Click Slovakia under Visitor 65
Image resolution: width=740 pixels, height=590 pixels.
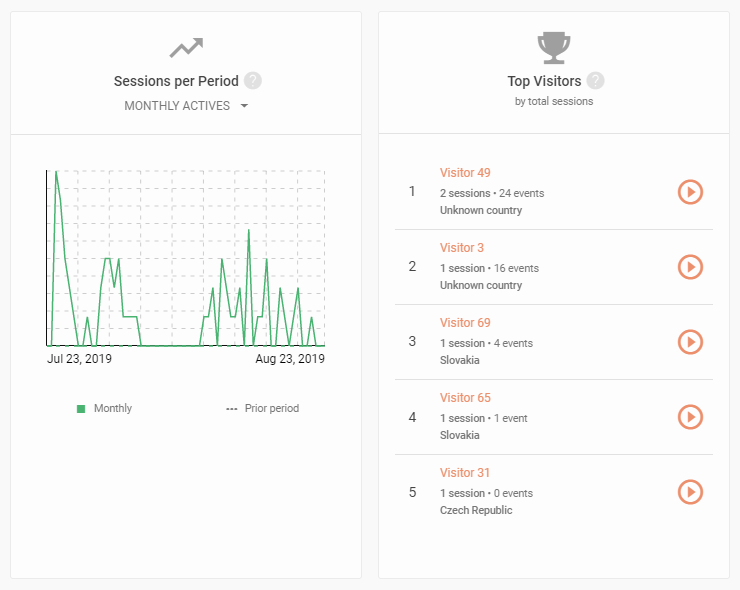pos(459,435)
